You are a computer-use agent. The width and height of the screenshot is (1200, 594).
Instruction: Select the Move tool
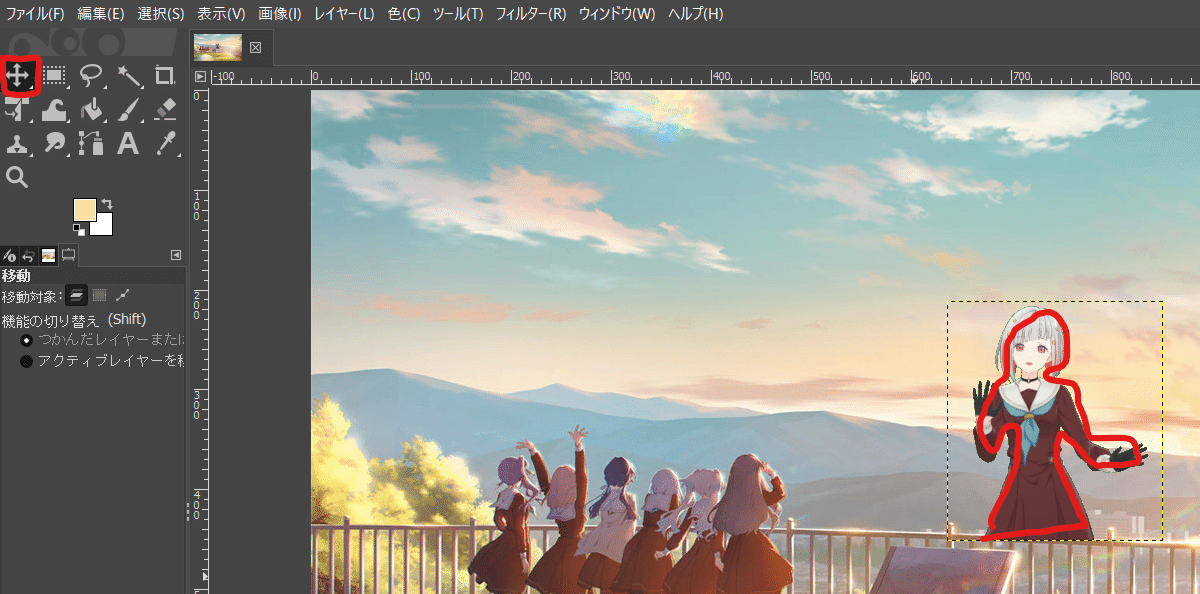click(18, 75)
